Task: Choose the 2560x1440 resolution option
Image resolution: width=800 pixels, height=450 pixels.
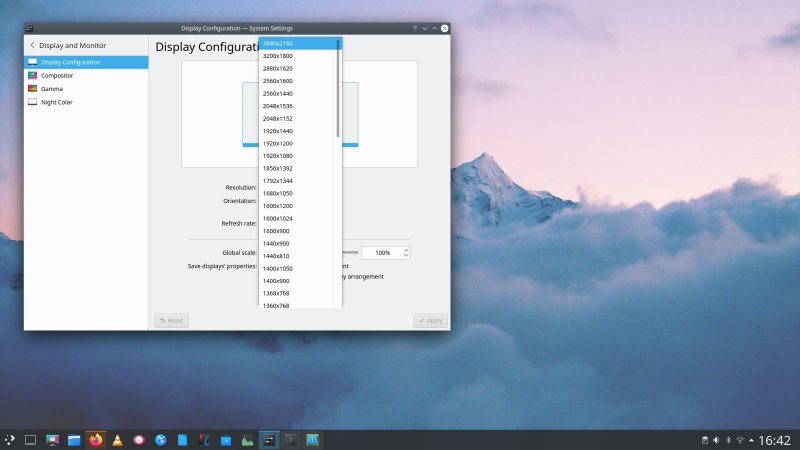Action: click(277, 93)
